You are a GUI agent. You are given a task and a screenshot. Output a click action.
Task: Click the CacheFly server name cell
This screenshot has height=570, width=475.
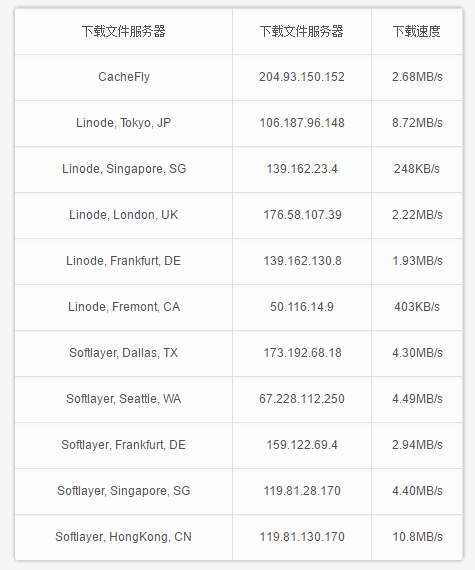(x=124, y=77)
